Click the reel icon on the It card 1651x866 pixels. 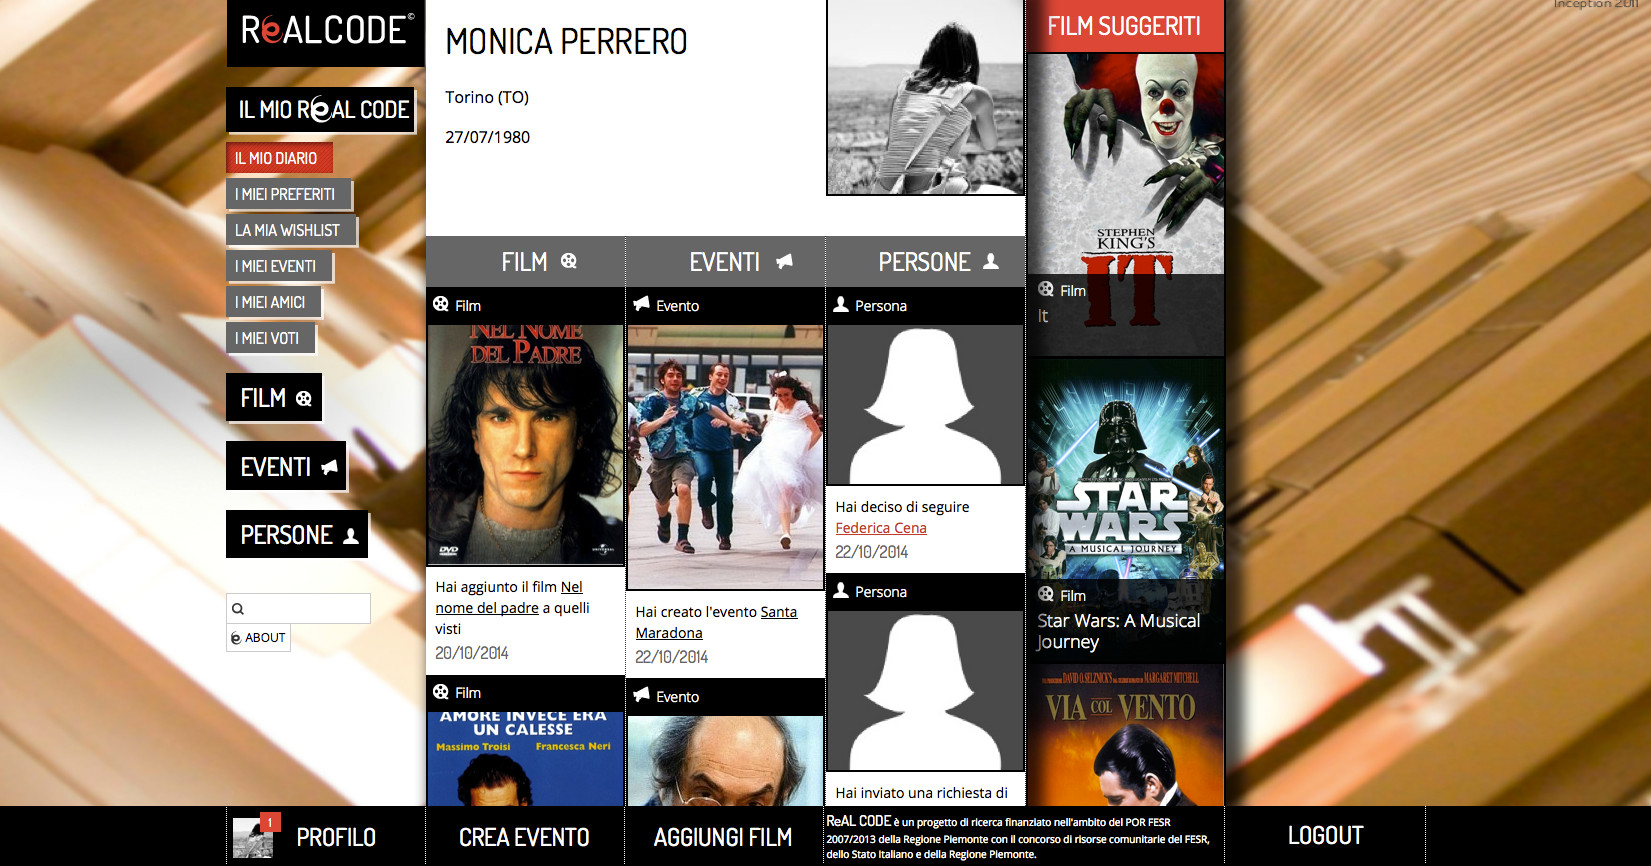(x=1046, y=289)
